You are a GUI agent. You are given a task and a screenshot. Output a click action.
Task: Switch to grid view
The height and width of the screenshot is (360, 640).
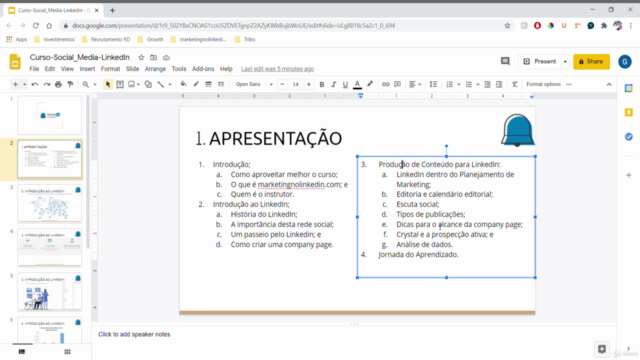click(x=67, y=351)
